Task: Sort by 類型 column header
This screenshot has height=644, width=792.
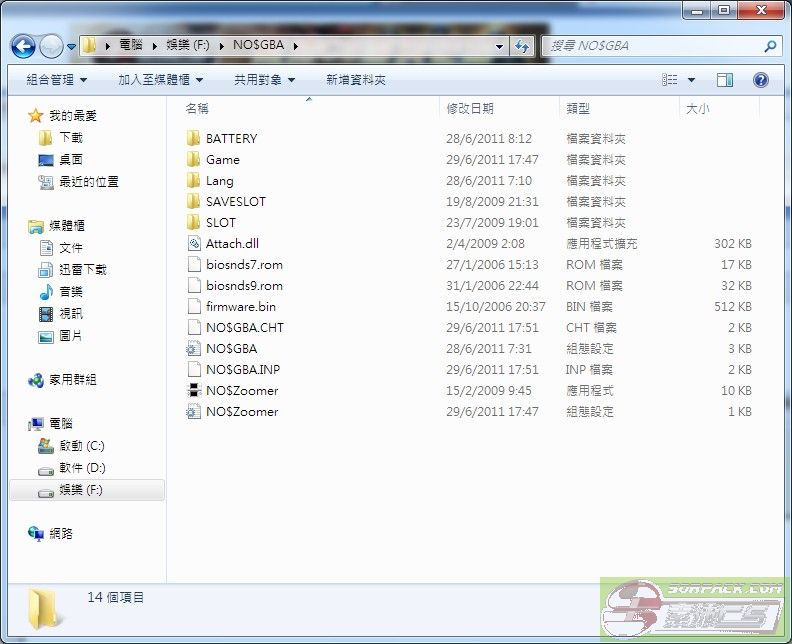Action: [578, 108]
